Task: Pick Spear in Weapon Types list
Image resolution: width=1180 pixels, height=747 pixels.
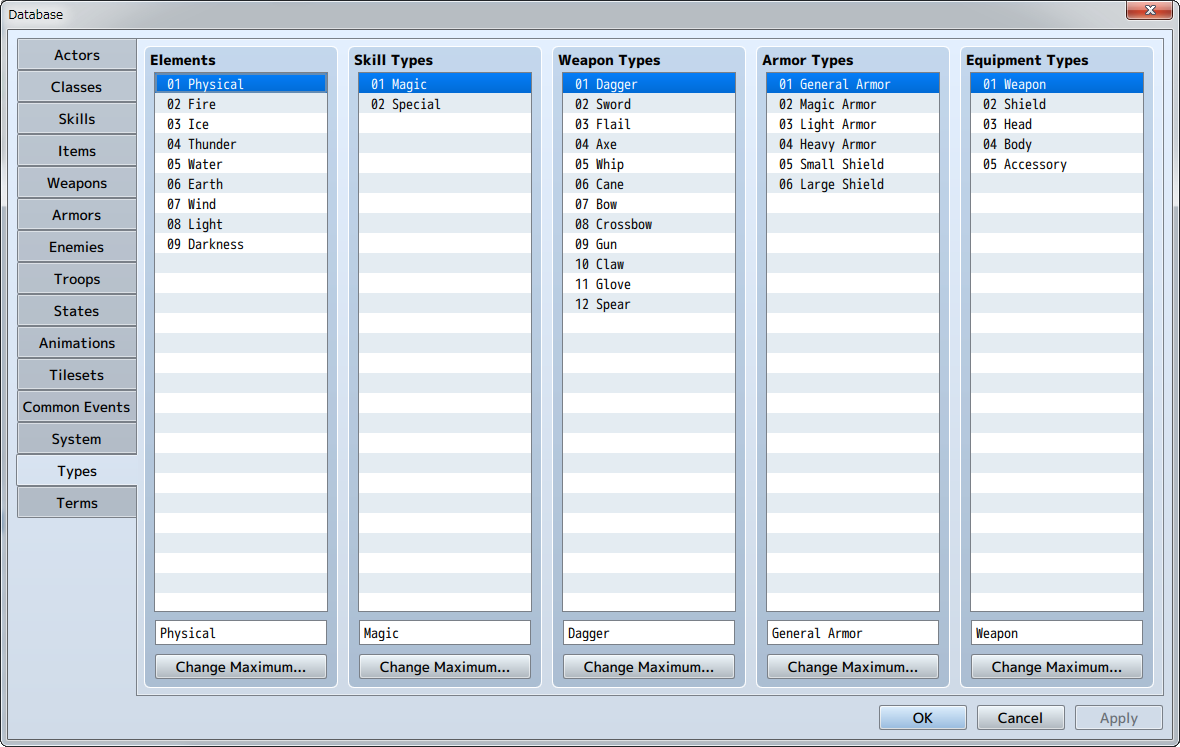Action: (612, 304)
